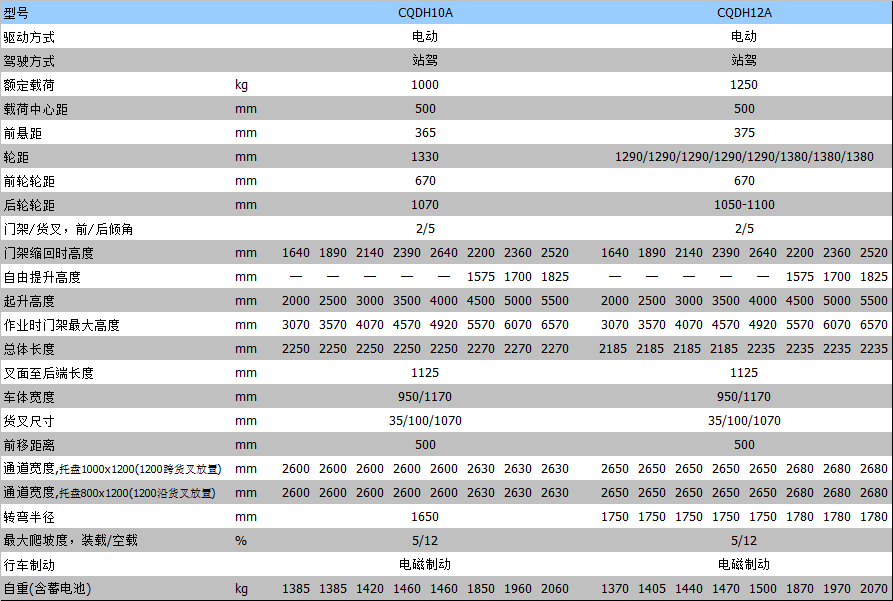Select the 2060 weight value
Screen dimensions: 893x601
click(555, 589)
